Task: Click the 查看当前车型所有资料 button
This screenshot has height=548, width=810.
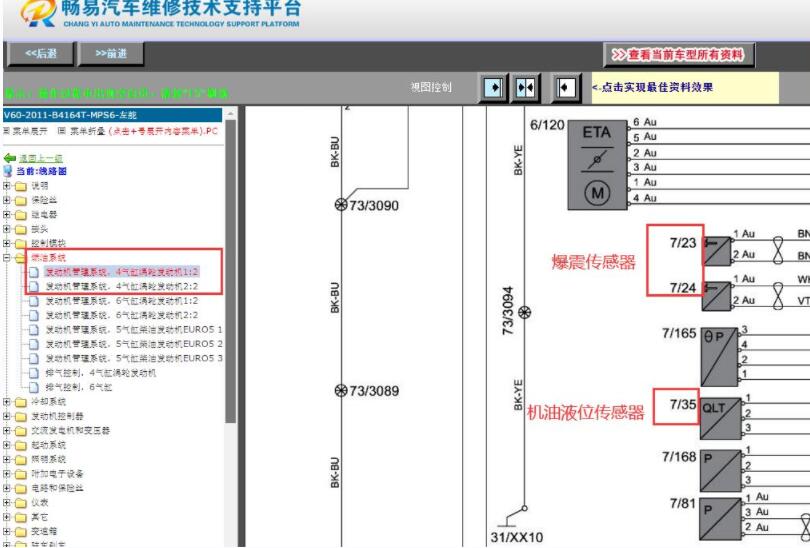Action: (x=679, y=55)
